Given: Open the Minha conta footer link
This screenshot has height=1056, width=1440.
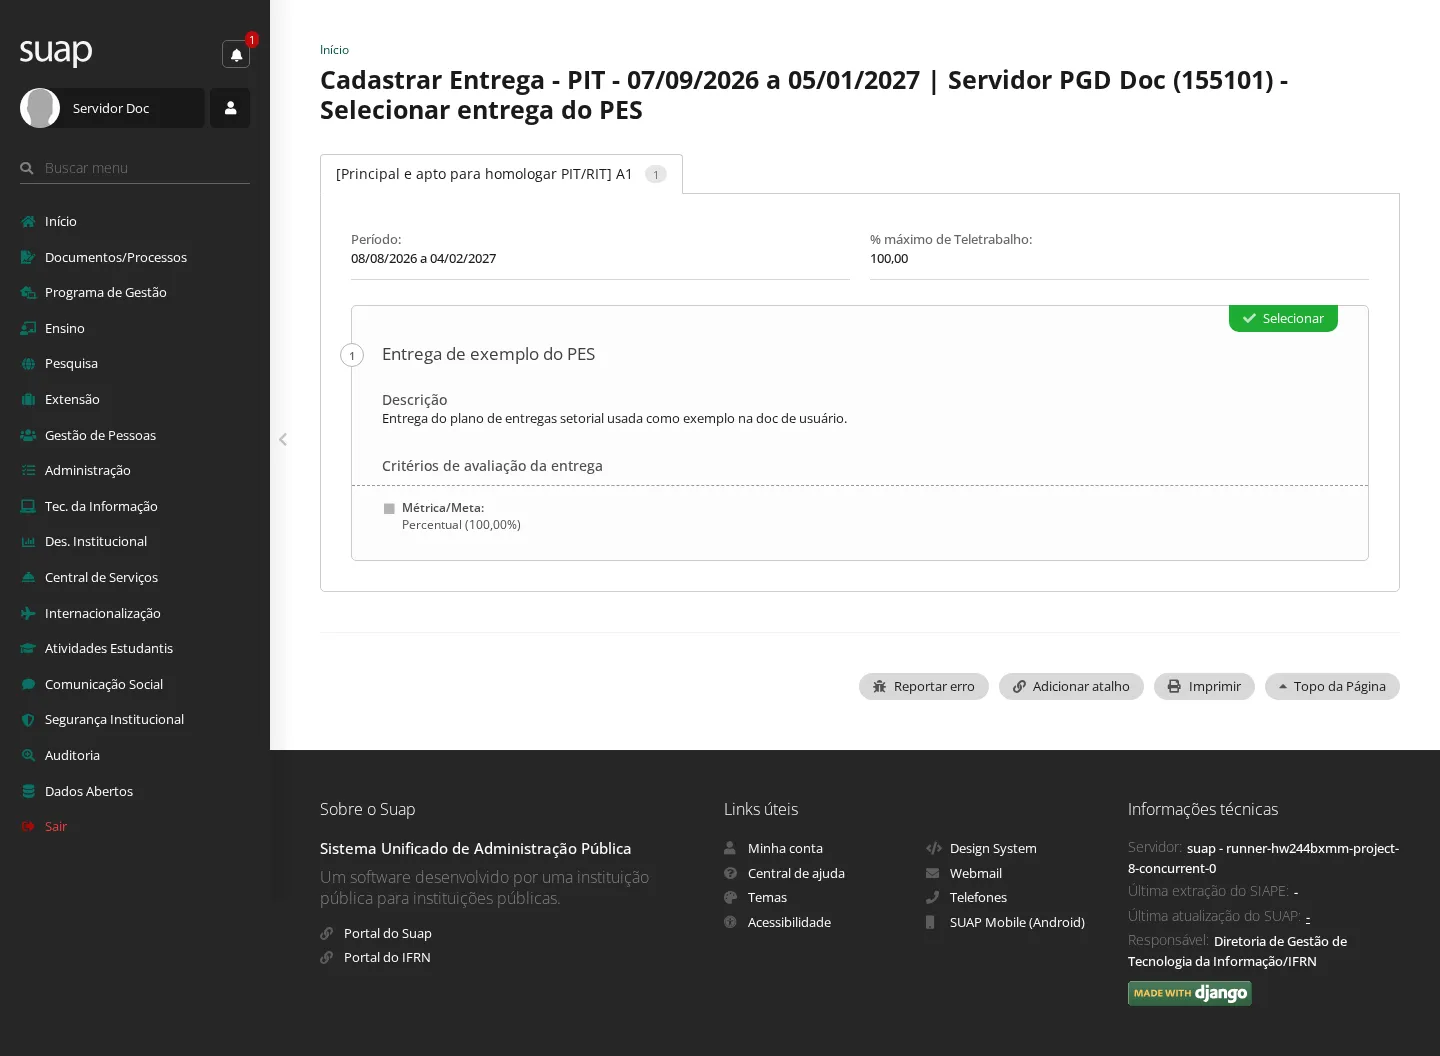Looking at the screenshot, I should [785, 848].
